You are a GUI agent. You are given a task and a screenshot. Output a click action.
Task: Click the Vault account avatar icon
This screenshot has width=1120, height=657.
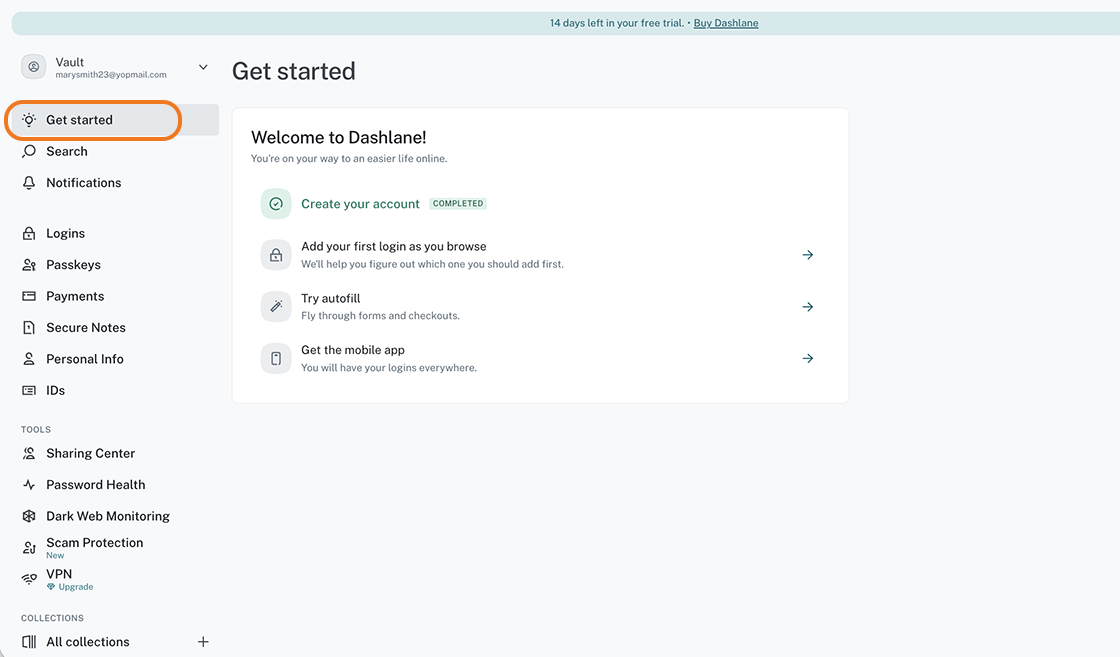pyautogui.click(x=34, y=67)
